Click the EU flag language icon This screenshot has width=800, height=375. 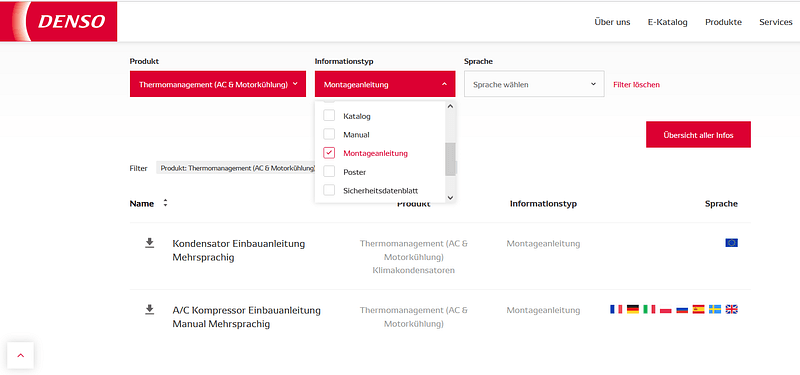(x=731, y=243)
